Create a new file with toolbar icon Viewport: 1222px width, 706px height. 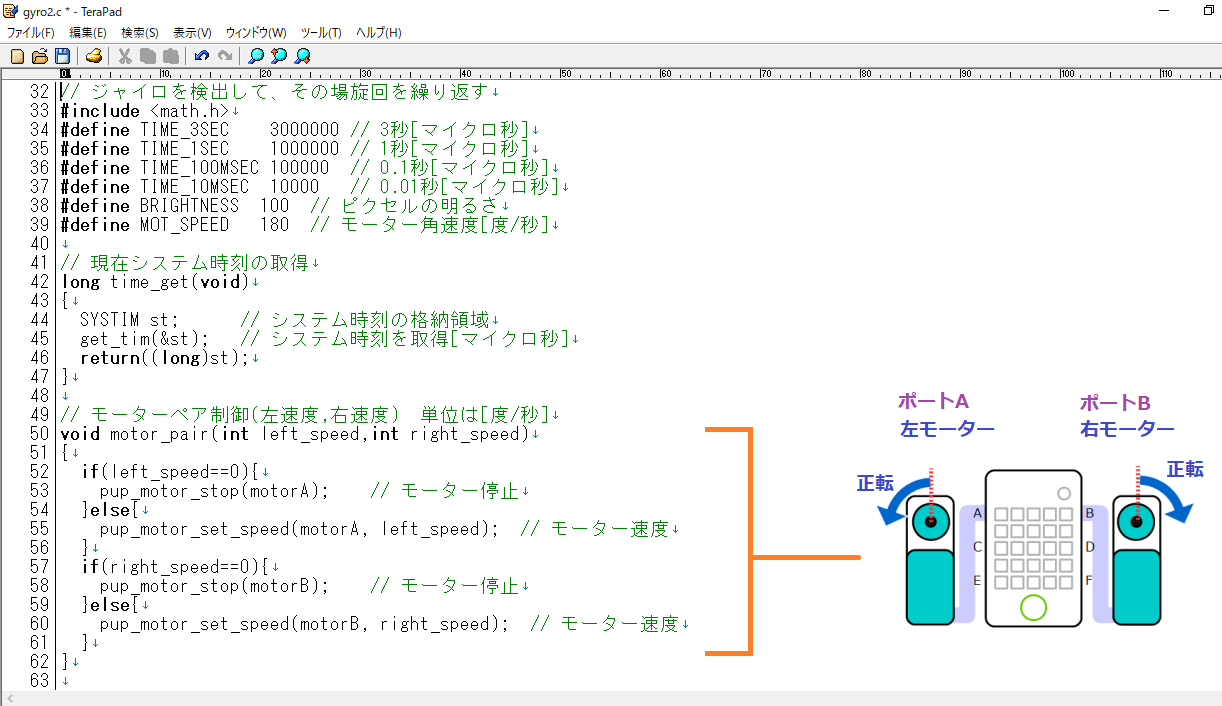[17, 56]
